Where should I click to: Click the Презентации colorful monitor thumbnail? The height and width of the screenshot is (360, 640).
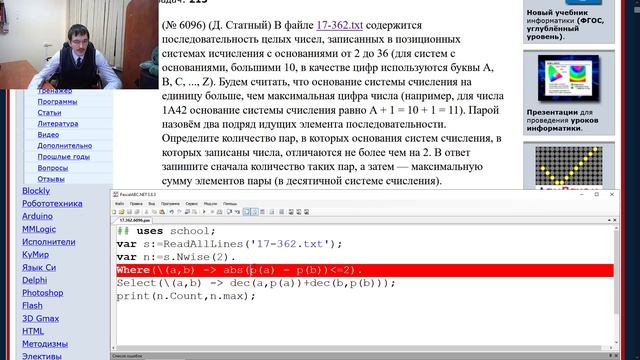click(x=569, y=78)
